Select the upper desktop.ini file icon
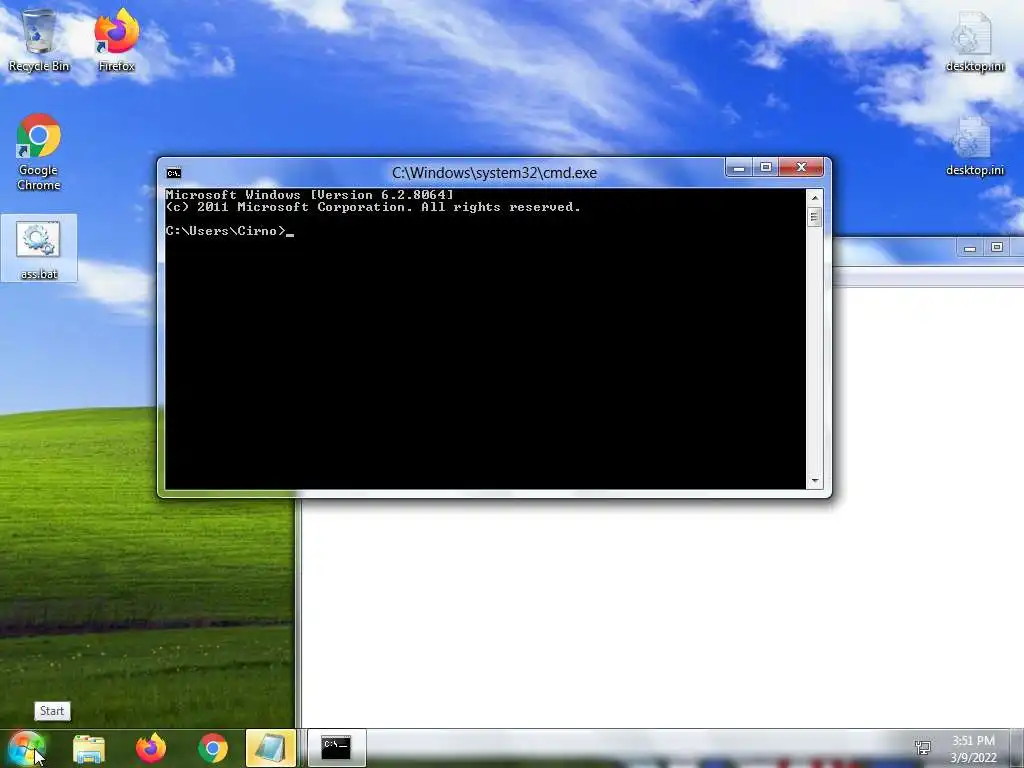 pyautogui.click(x=974, y=42)
